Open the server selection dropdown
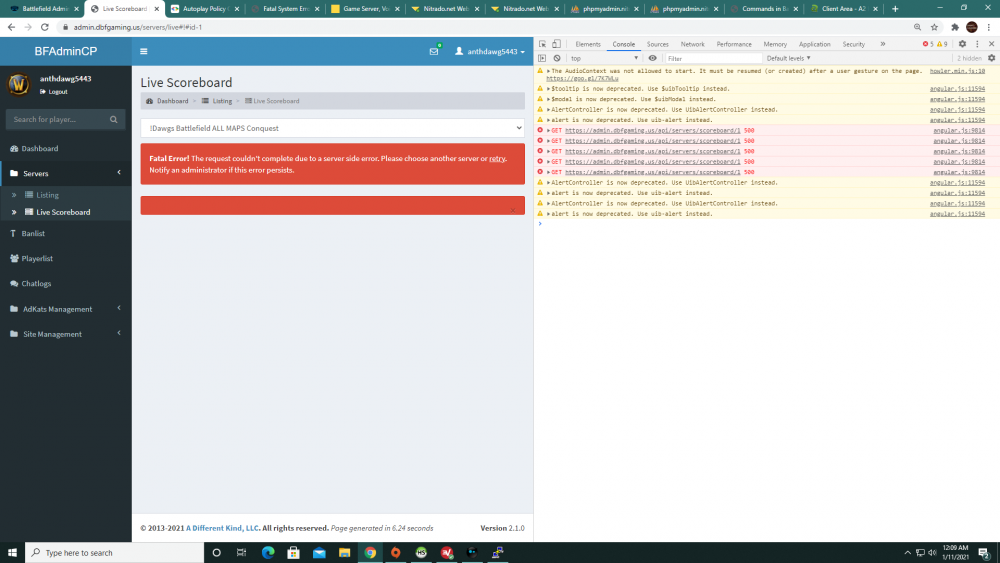The width and height of the screenshot is (1000, 563). 332,128
